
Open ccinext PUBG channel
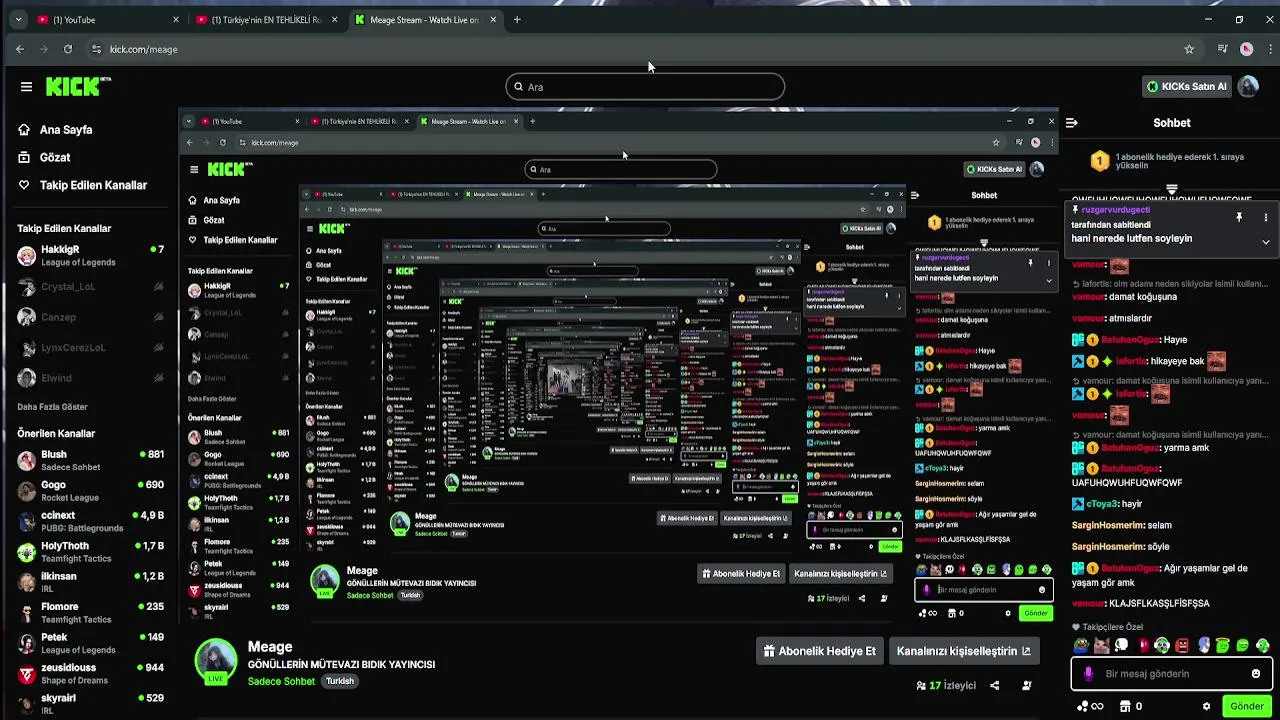coord(90,521)
